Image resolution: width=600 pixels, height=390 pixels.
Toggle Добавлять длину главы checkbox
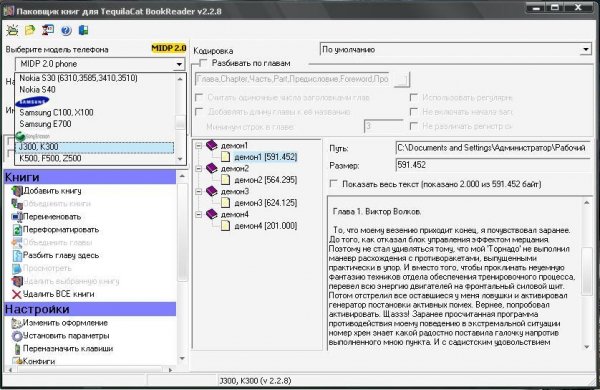pyautogui.click(x=199, y=111)
